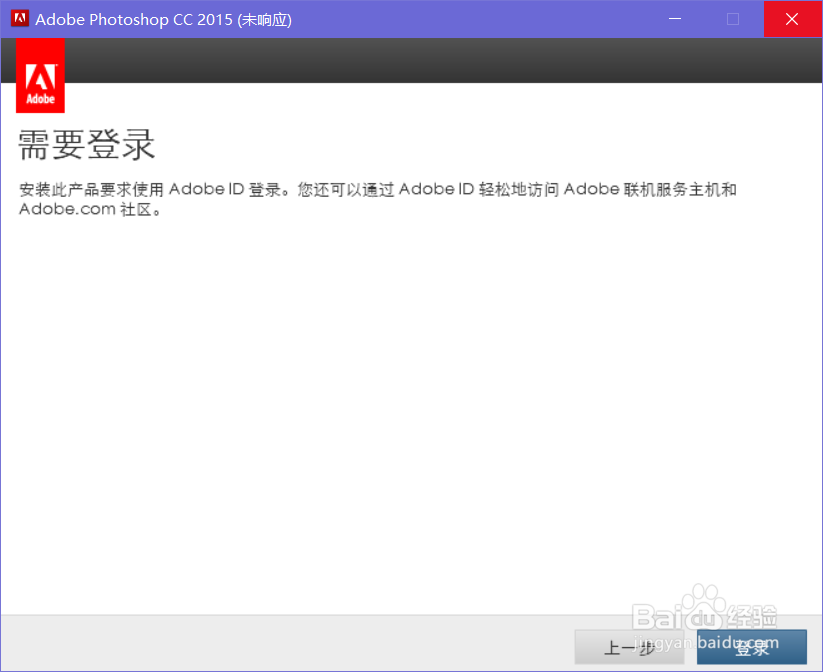Image resolution: width=823 pixels, height=672 pixels.
Task: Click the red close icon on the title bar
Action: pyautogui.click(x=792, y=19)
